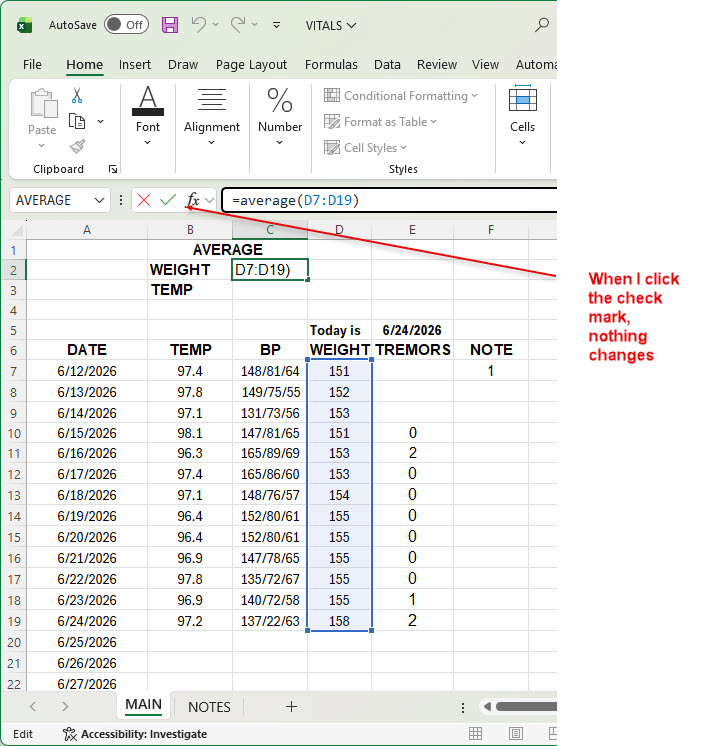Cancel the formula entry with X
The width and height of the screenshot is (710, 746).
pyautogui.click(x=144, y=200)
